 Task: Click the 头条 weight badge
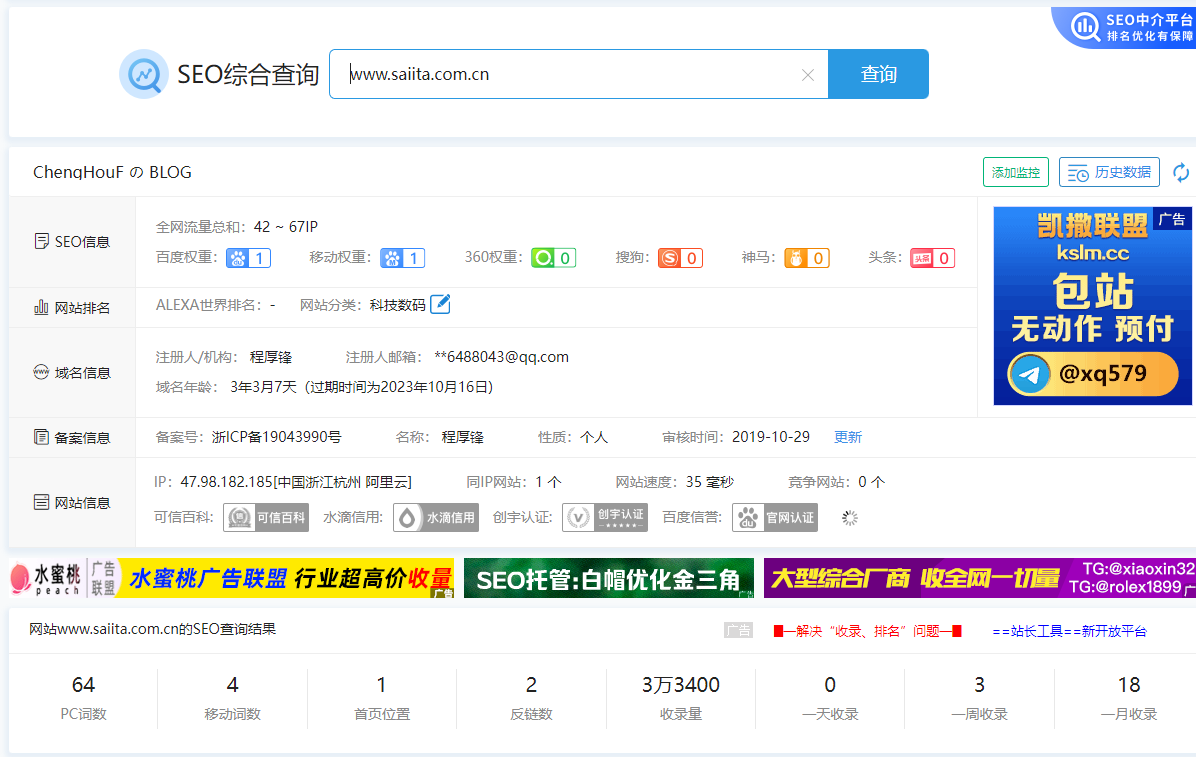932,258
